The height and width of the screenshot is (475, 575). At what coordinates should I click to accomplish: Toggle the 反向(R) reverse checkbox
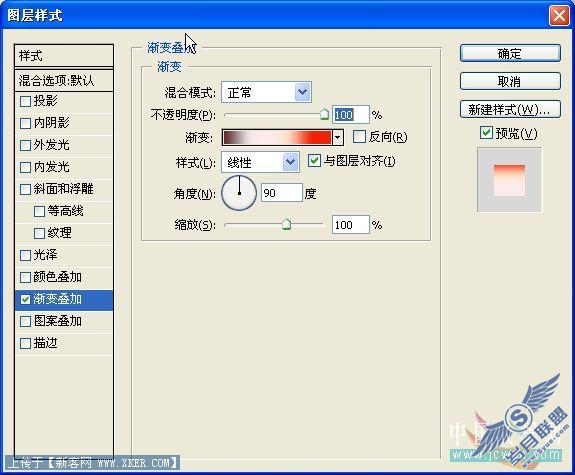click(x=359, y=137)
